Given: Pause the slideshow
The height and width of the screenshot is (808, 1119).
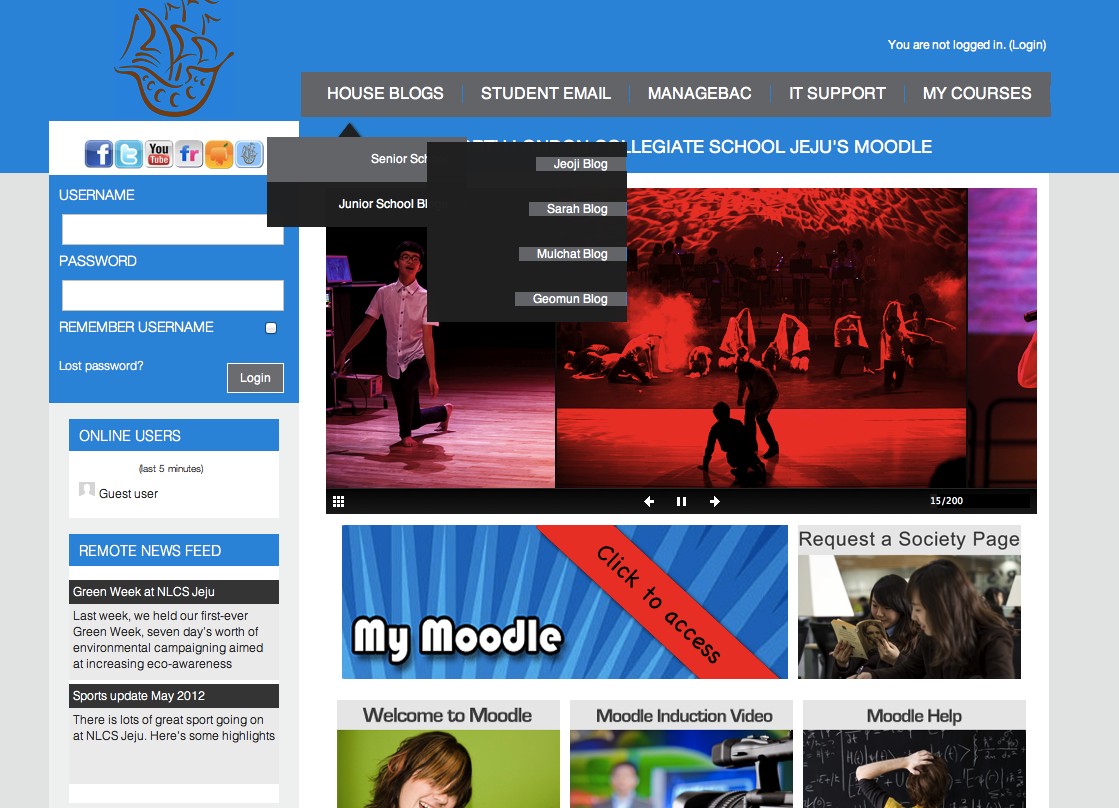Looking at the screenshot, I should 682,501.
